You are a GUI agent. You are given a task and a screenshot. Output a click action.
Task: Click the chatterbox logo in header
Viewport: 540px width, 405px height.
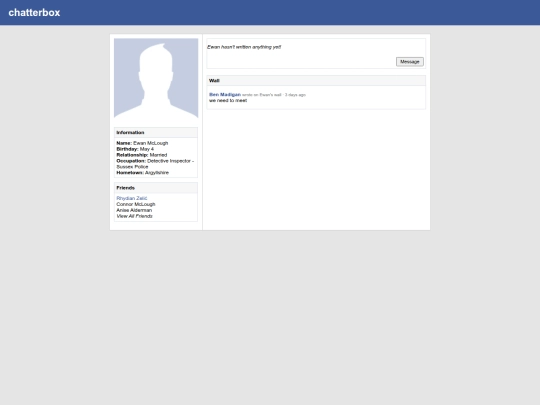(x=34, y=13)
